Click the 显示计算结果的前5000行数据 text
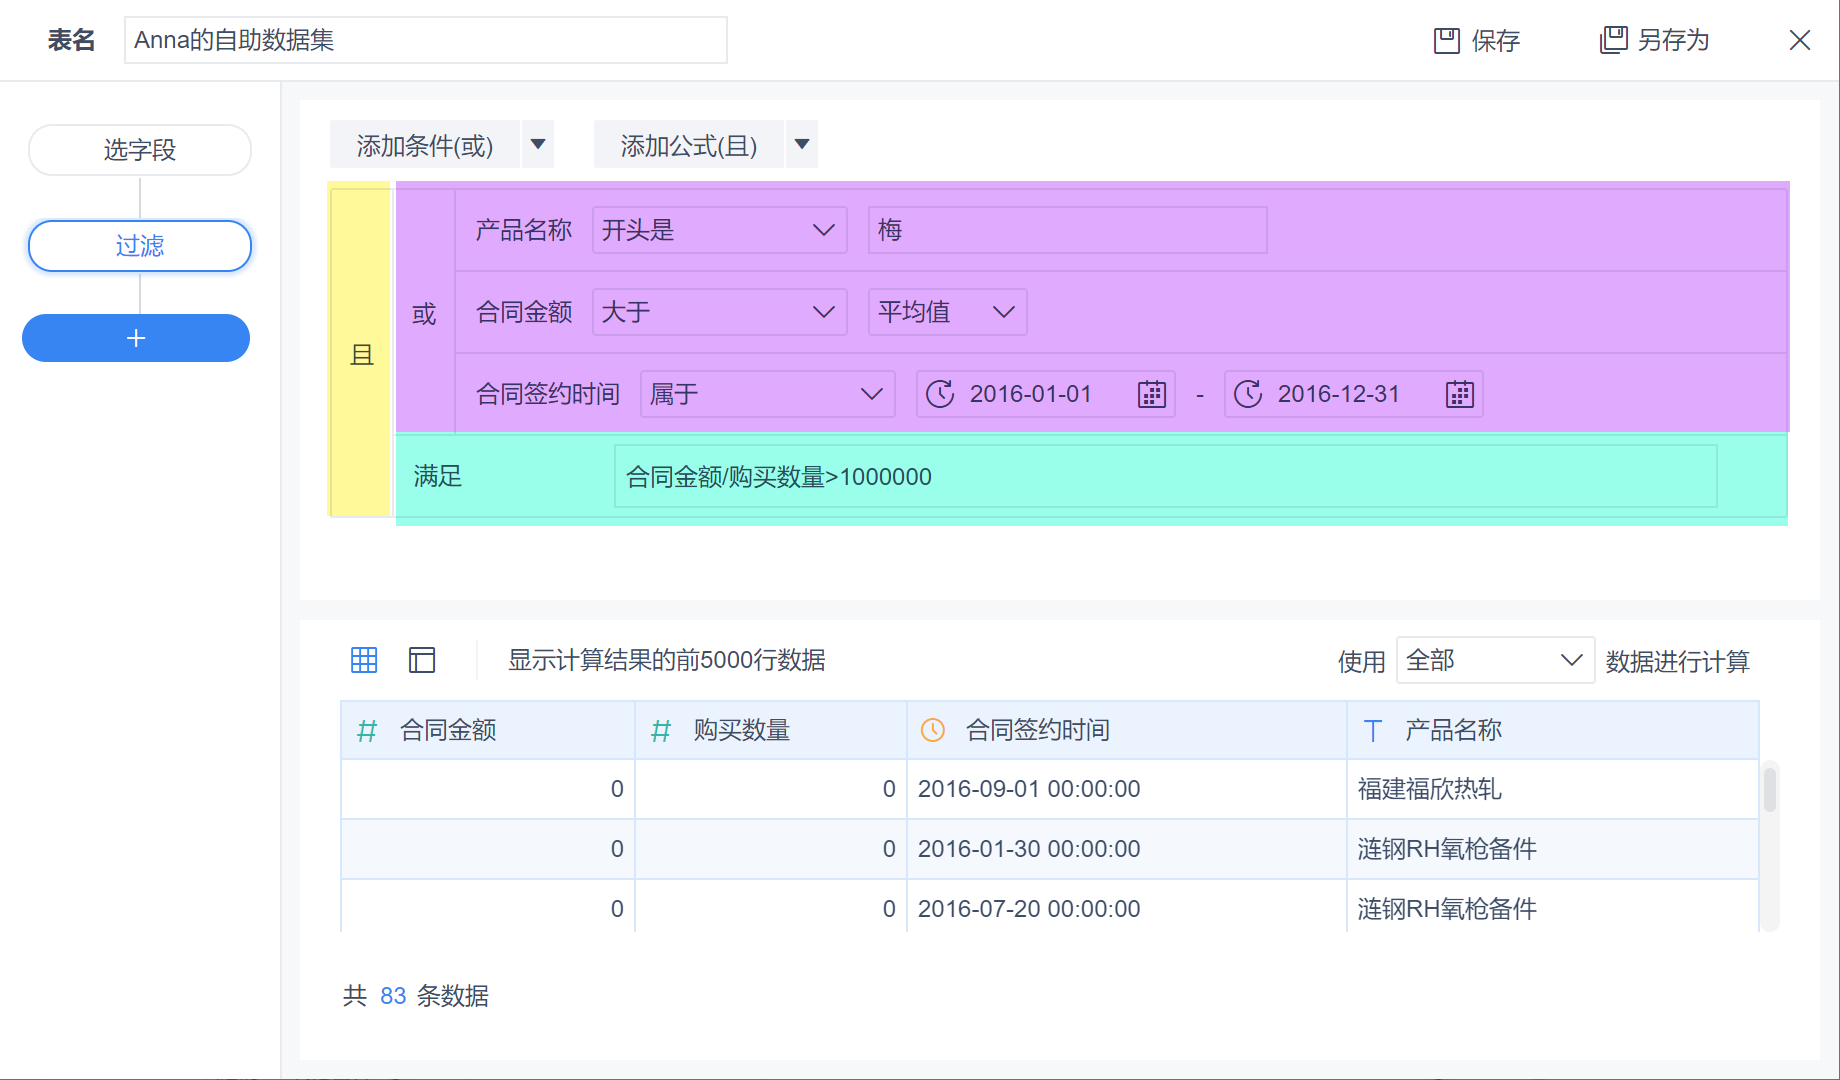This screenshot has width=1840, height=1080. pos(667,660)
